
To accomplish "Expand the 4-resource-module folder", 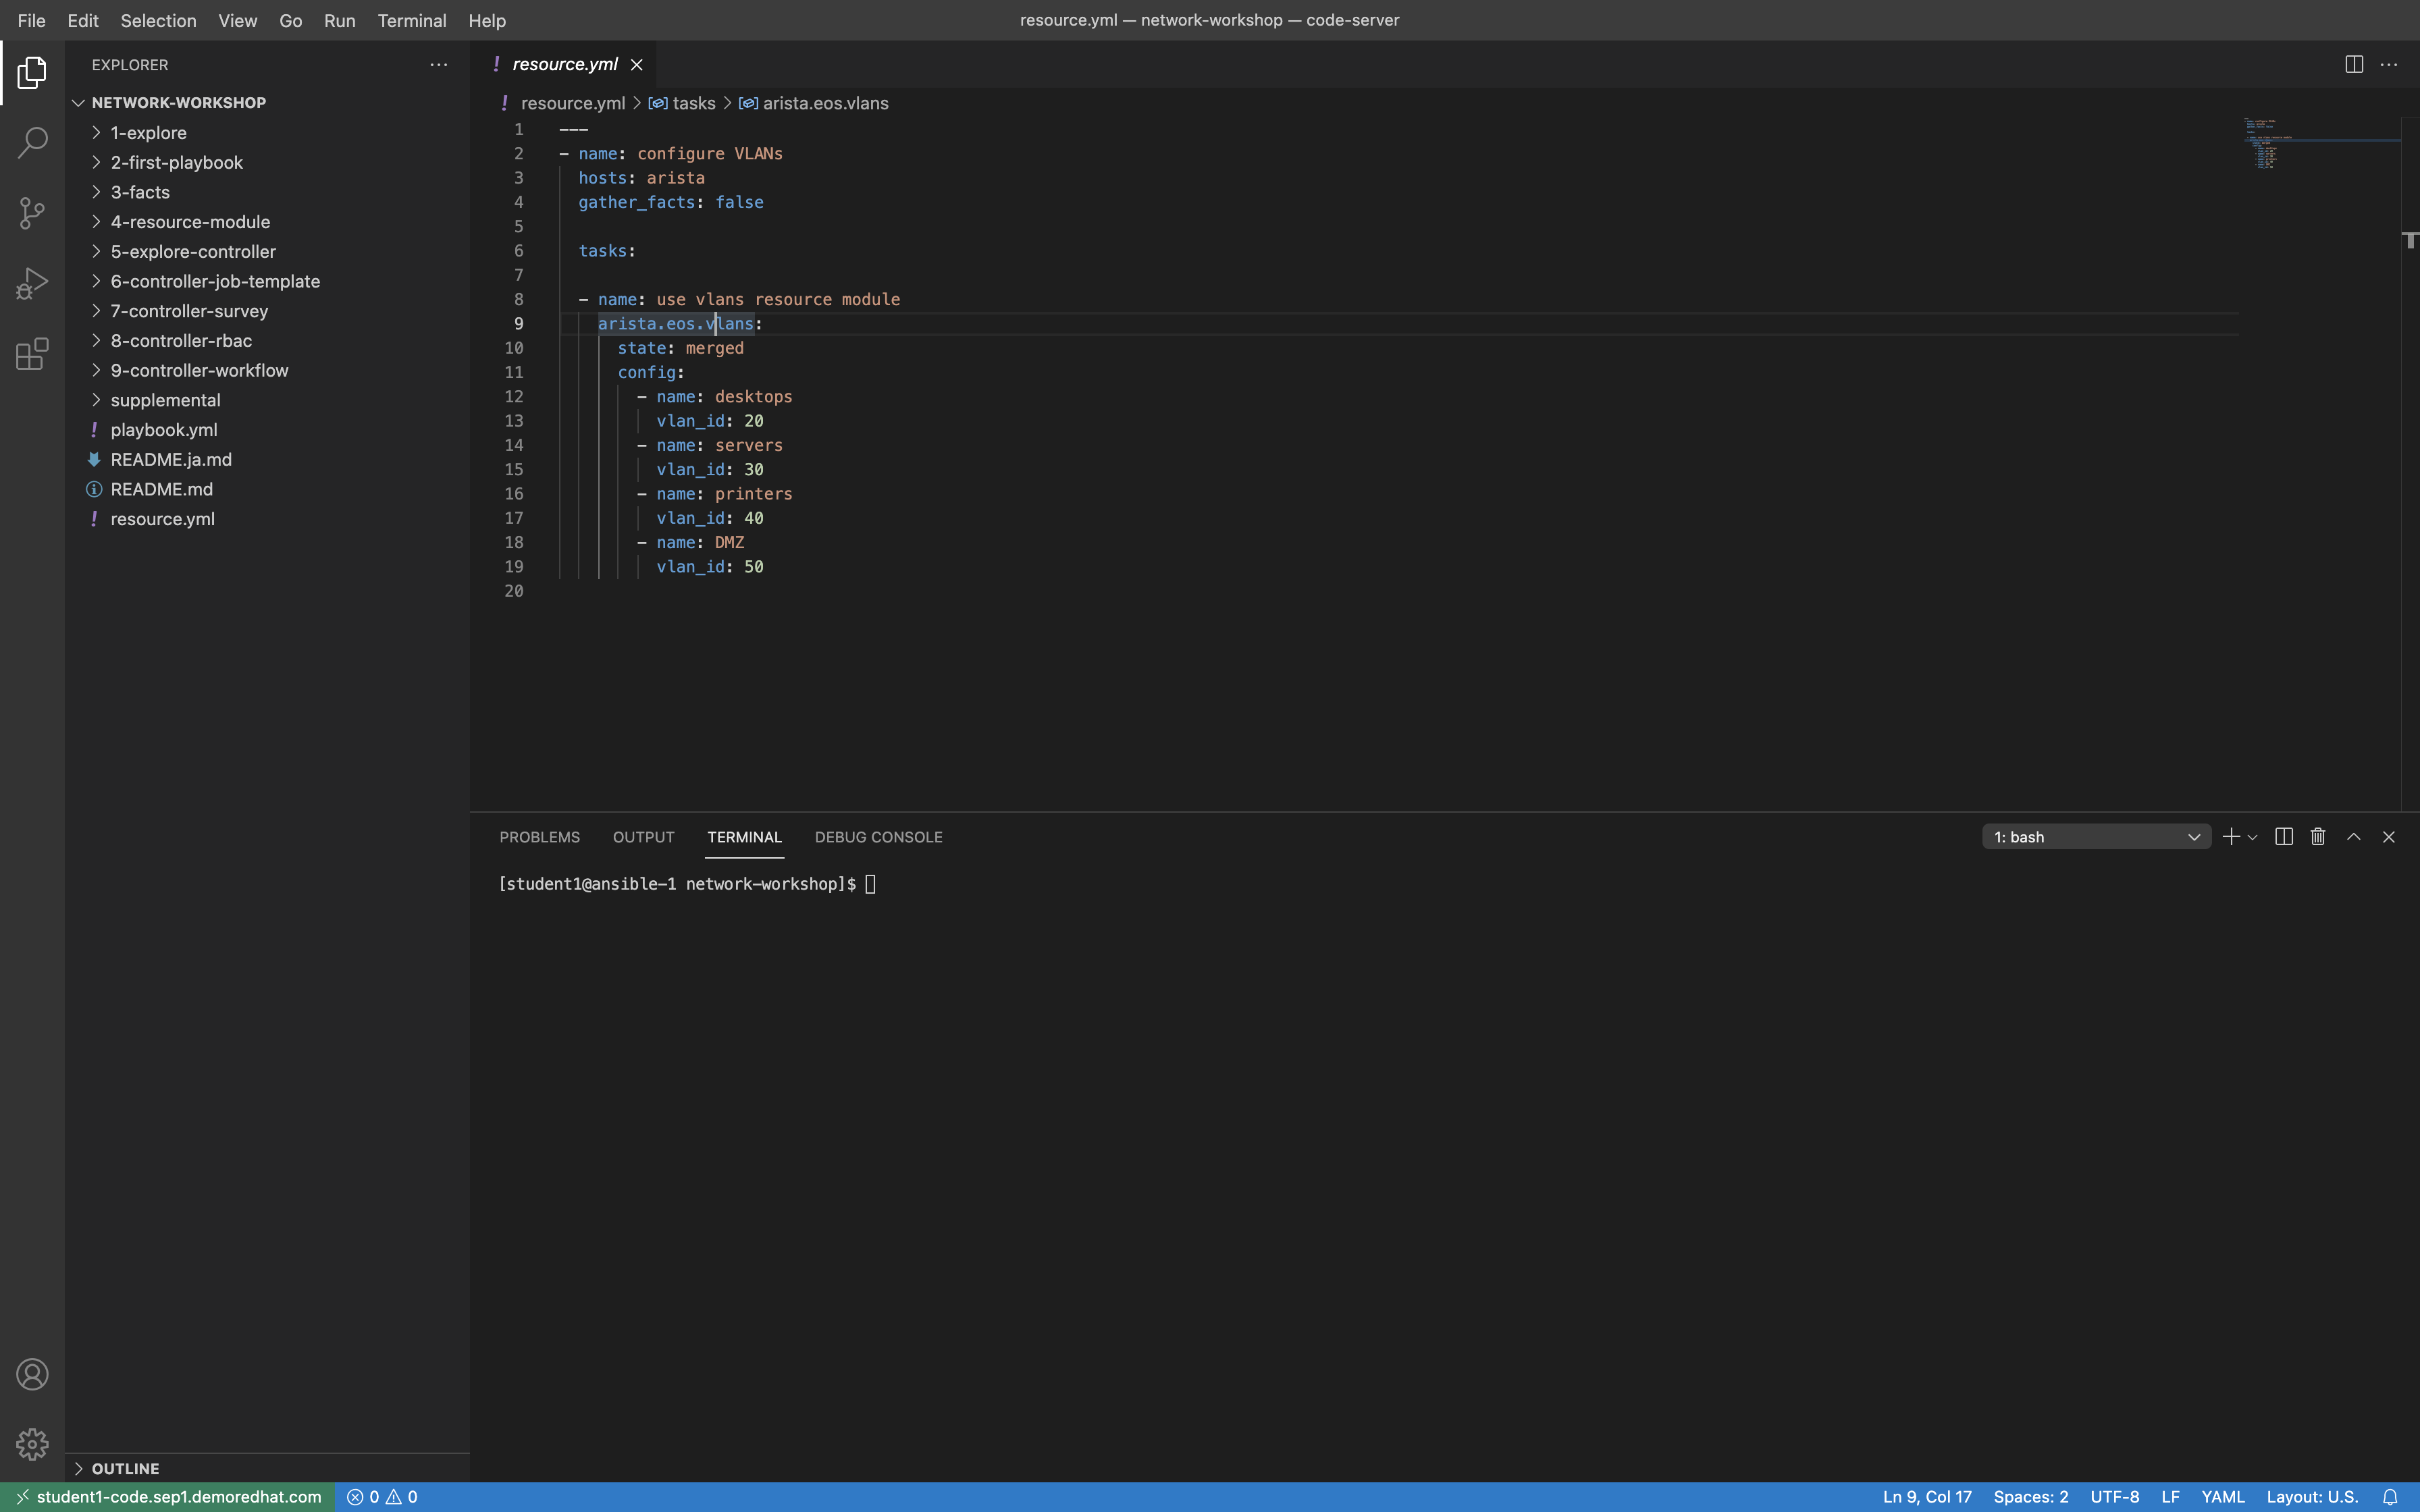I will [190, 223].
